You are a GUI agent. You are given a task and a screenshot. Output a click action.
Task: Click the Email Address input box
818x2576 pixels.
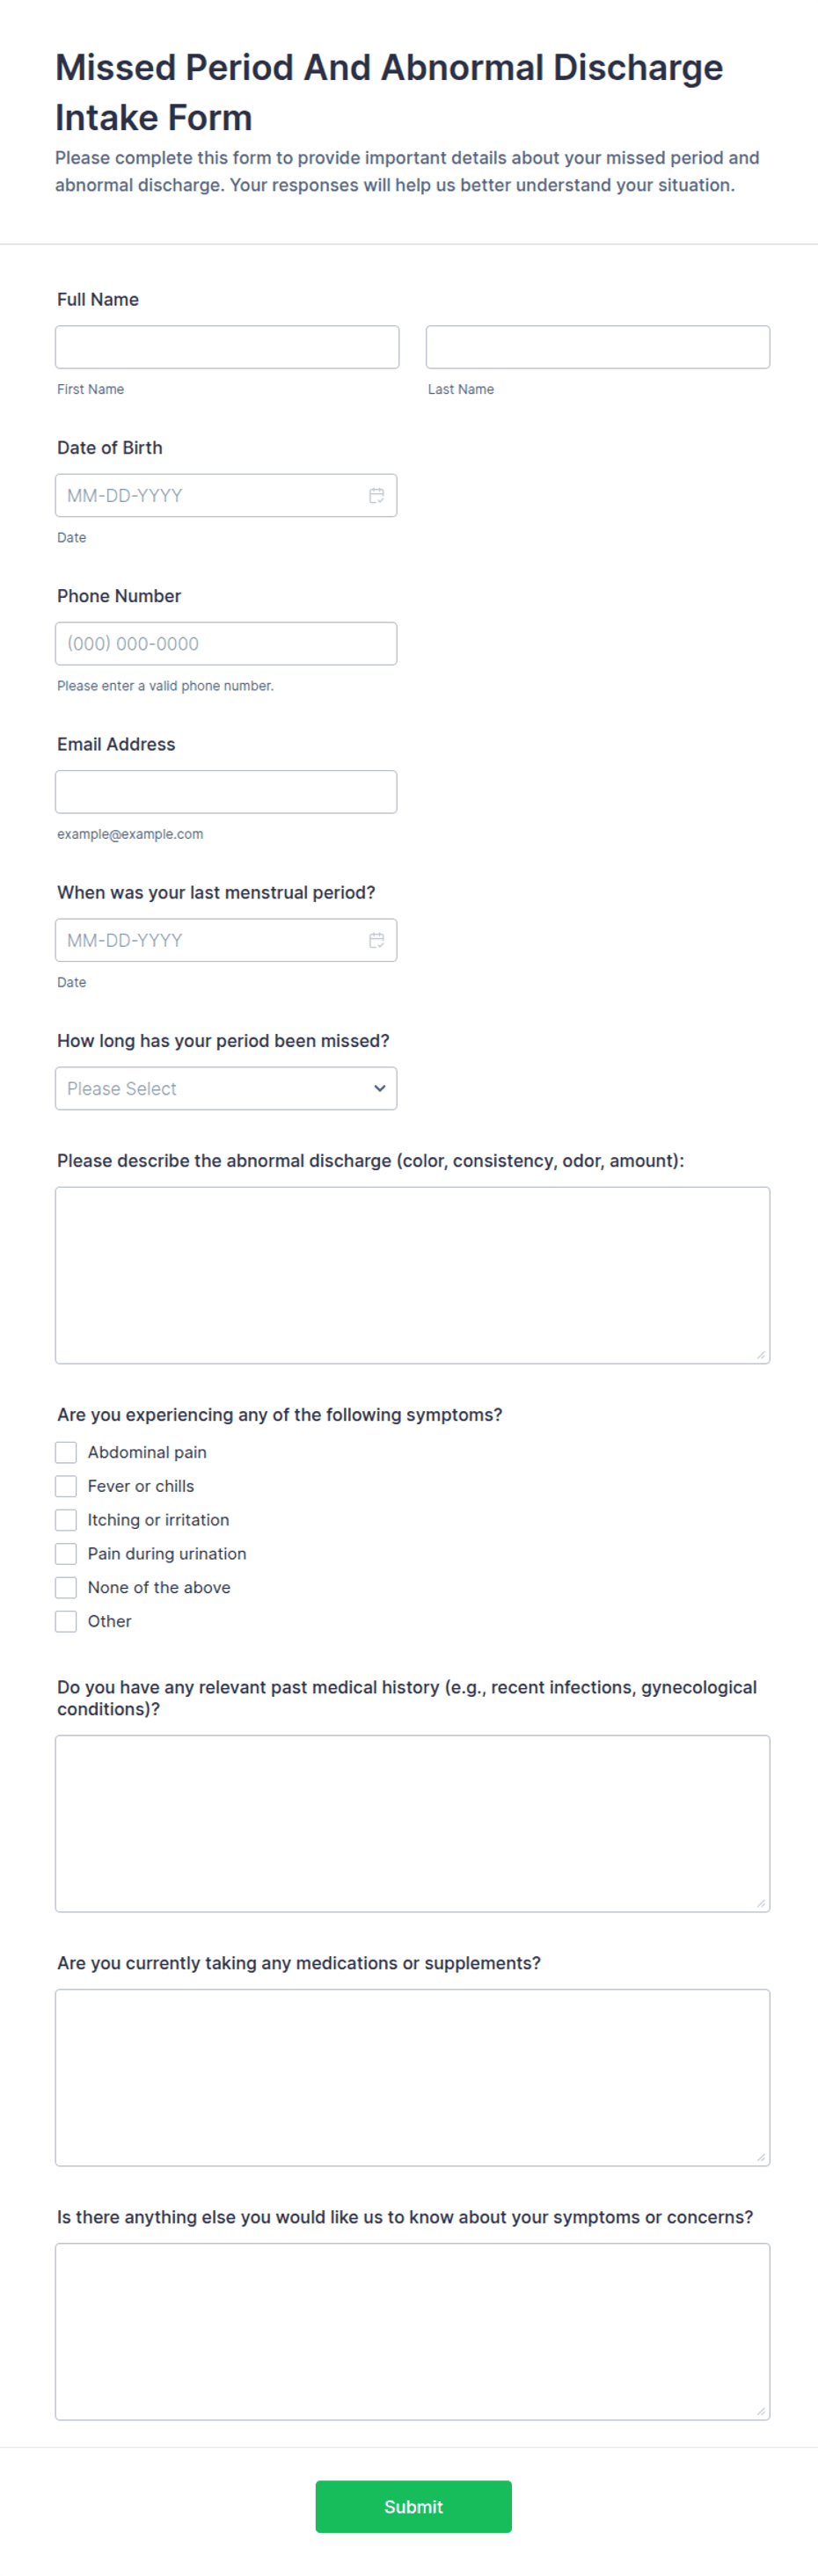tap(226, 793)
